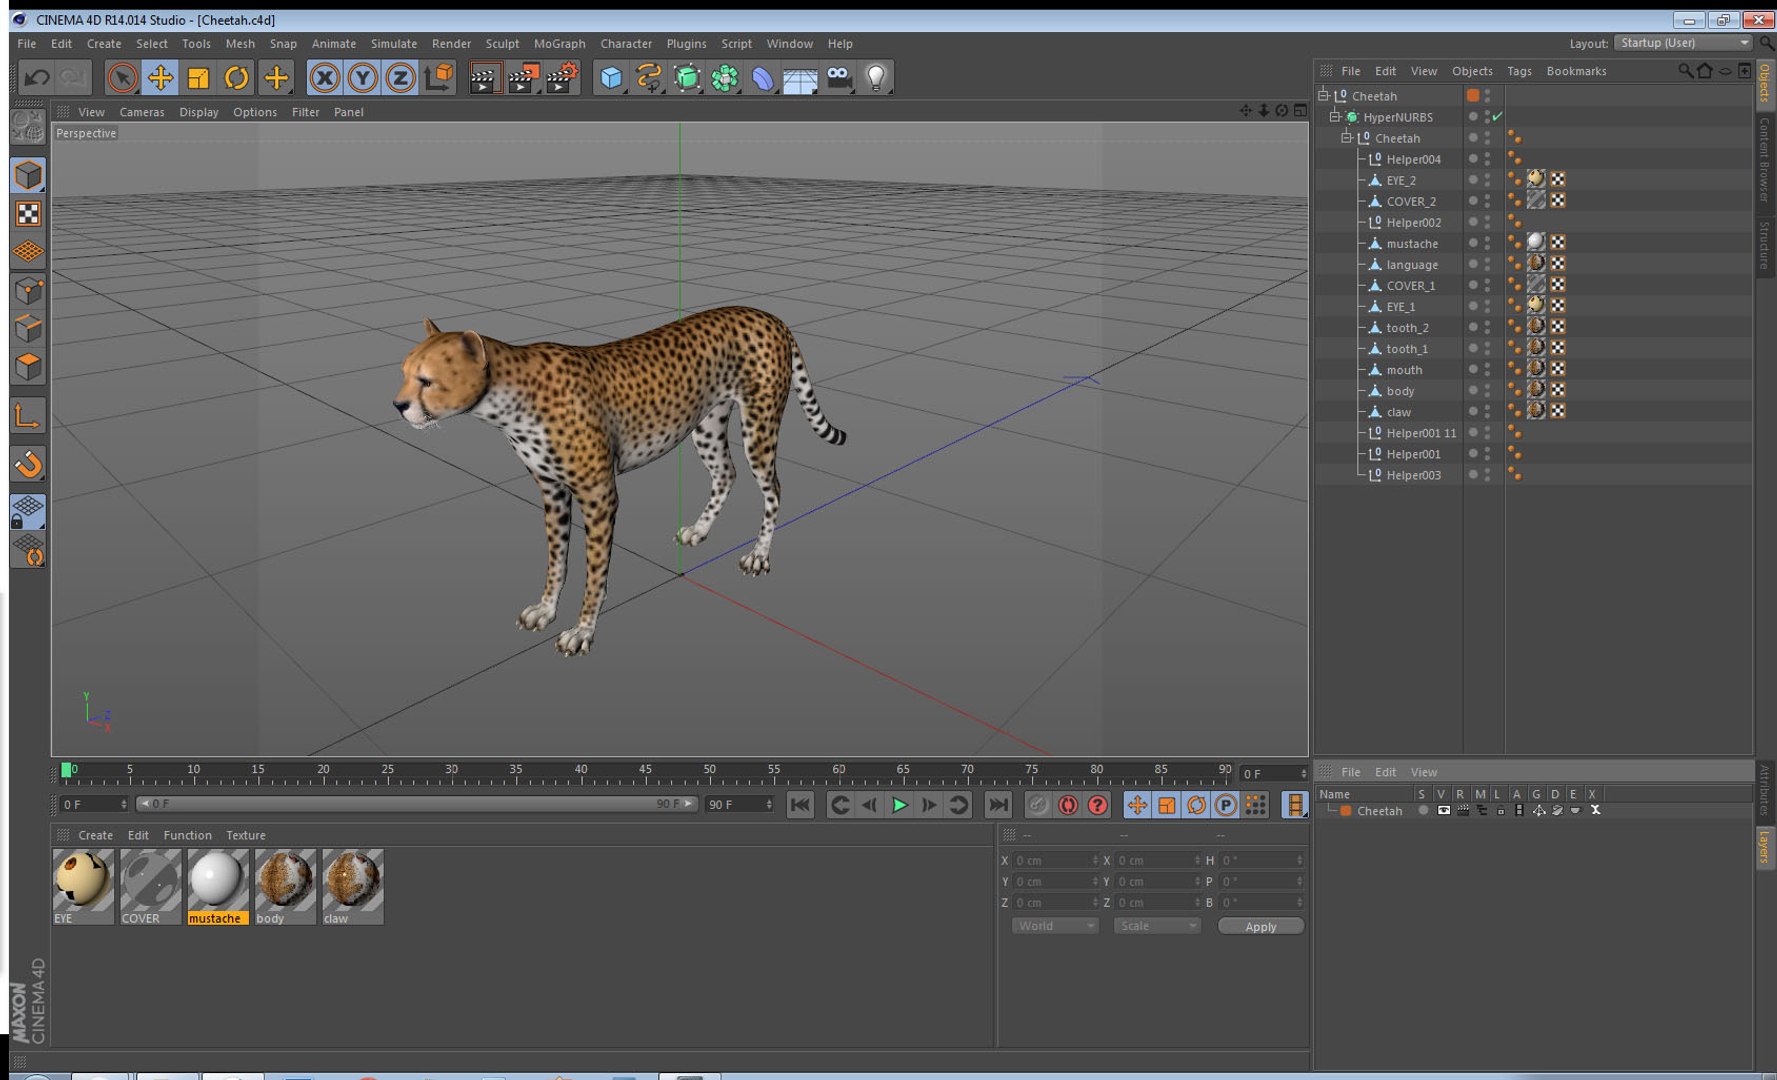Toggle Z axis lock
1777x1080 pixels.
(x=400, y=77)
